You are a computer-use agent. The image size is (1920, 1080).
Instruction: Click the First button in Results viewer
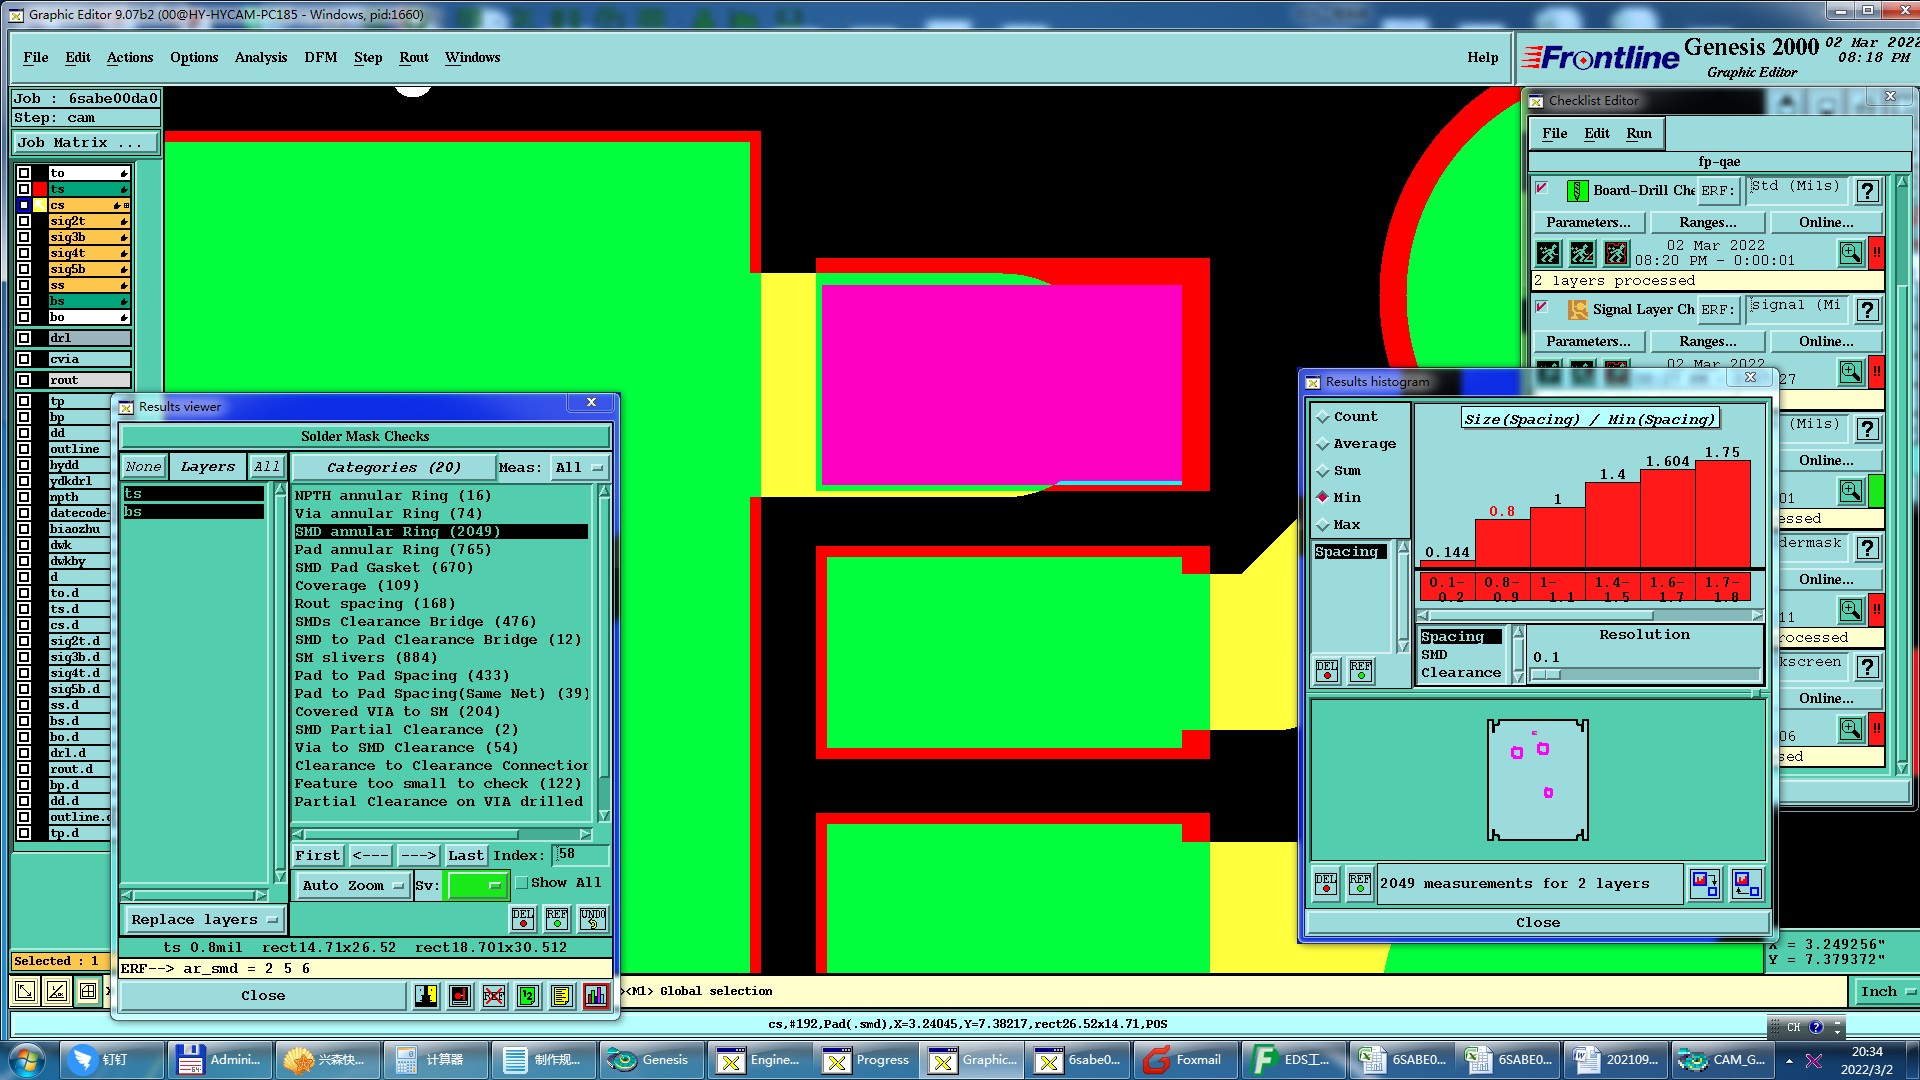click(x=318, y=856)
